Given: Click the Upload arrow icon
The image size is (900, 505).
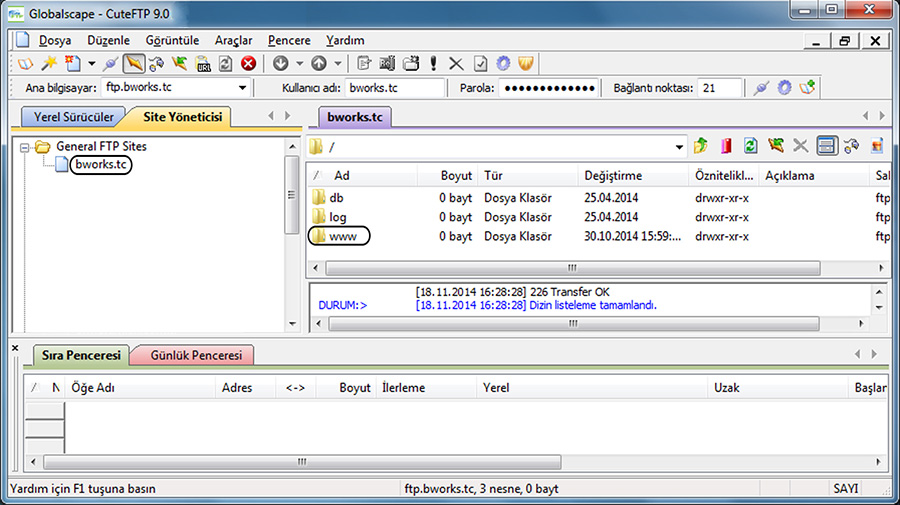Looking at the screenshot, I should coord(319,64).
